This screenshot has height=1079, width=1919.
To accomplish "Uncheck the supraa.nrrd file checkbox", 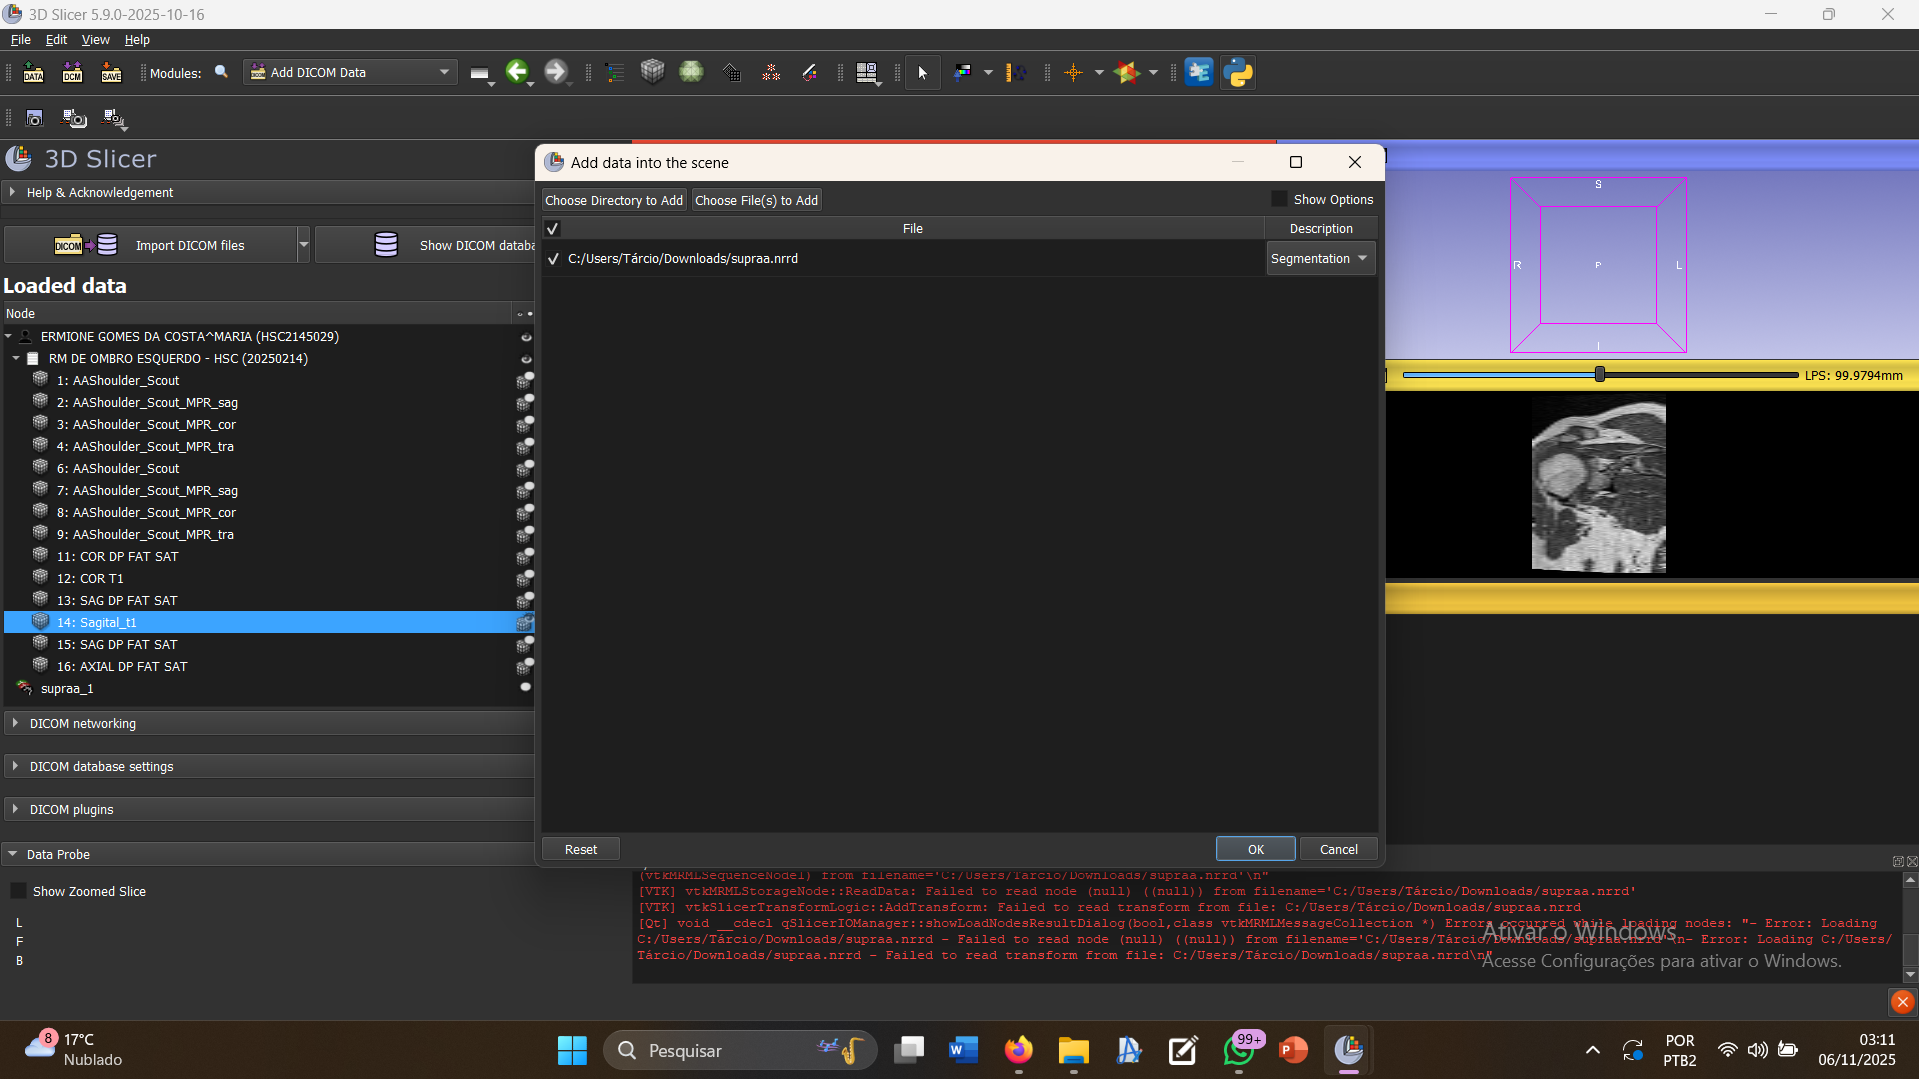I will click(x=553, y=259).
